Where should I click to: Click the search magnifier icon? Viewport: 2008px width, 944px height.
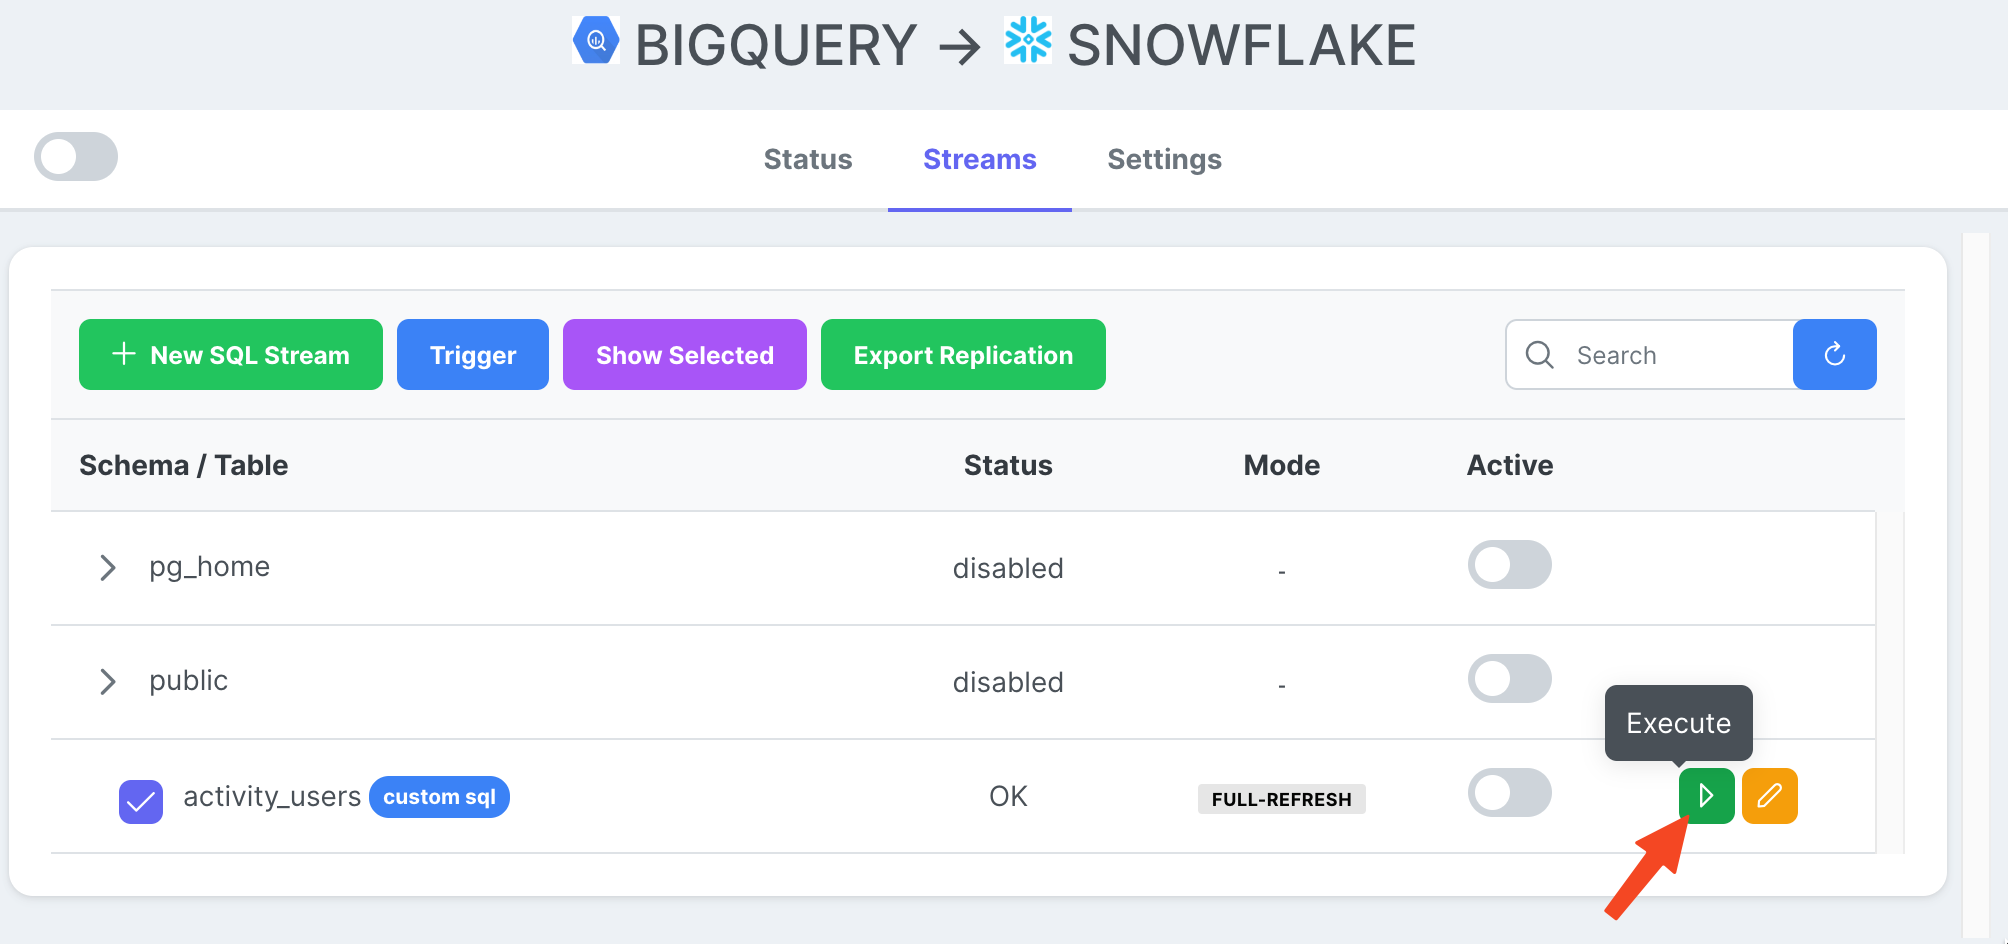pos(1539,355)
